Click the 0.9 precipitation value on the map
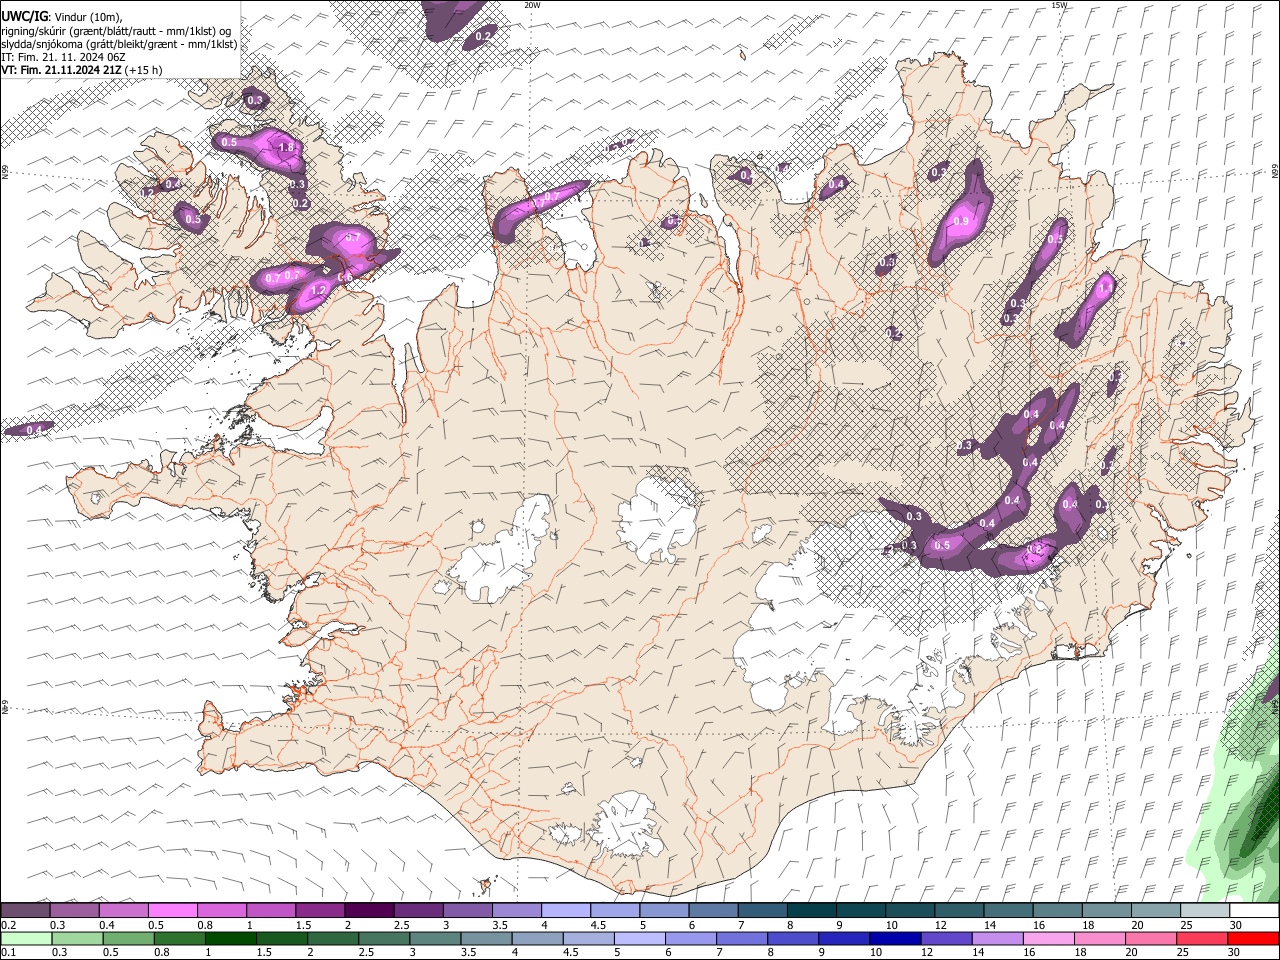The width and height of the screenshot is (1280, 960). [962, 221]
